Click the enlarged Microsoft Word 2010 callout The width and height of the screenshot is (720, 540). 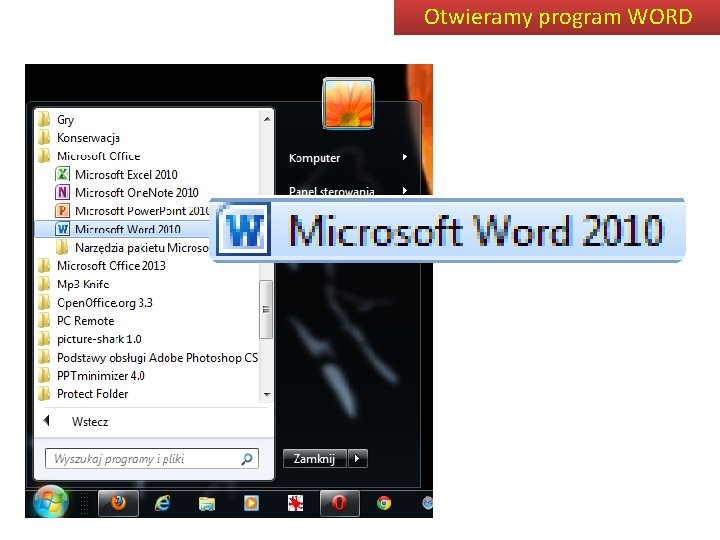[x=448, y=230]
